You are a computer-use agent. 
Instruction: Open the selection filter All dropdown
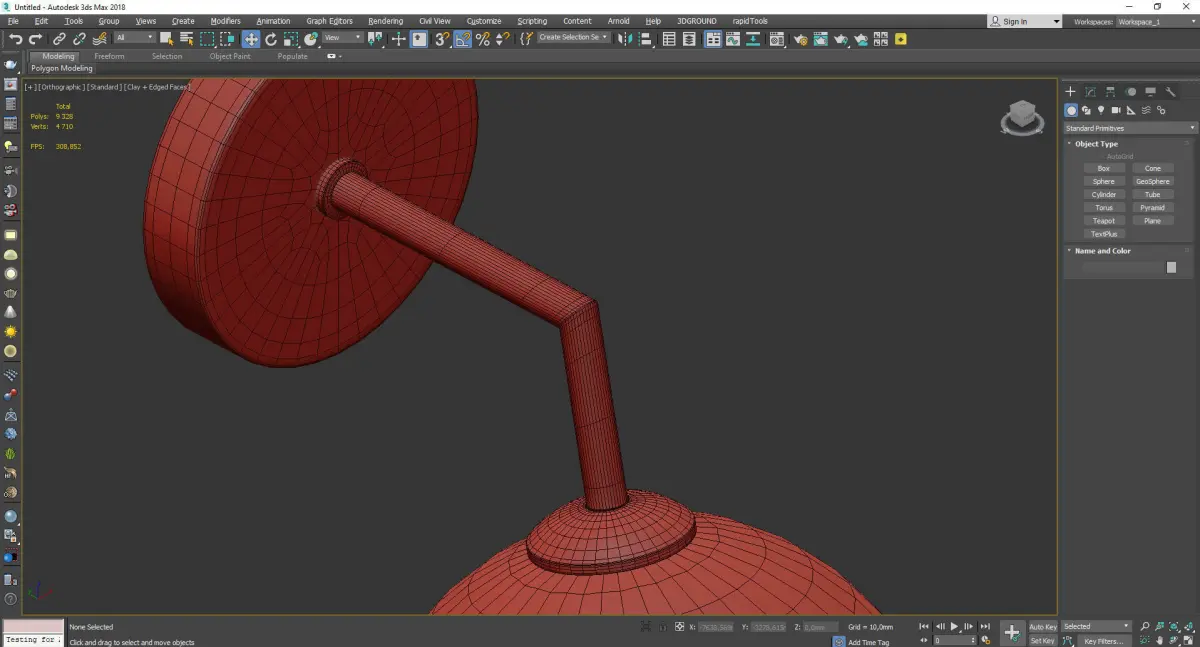coord(134,38)
